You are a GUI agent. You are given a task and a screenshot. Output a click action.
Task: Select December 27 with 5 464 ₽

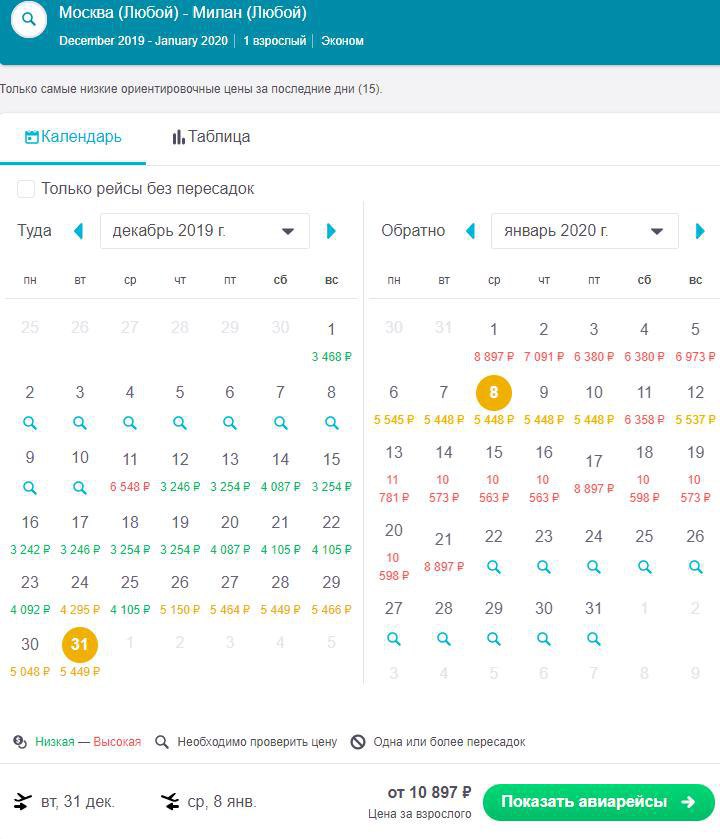tap(230, 594)
